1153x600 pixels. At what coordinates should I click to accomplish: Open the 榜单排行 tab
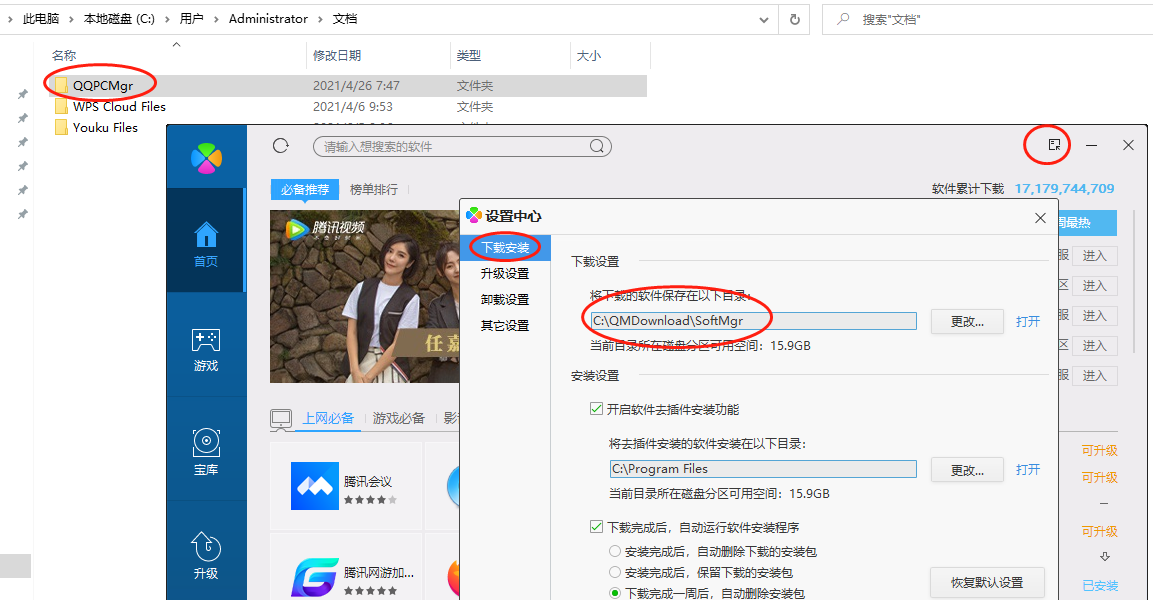[374, 190]
